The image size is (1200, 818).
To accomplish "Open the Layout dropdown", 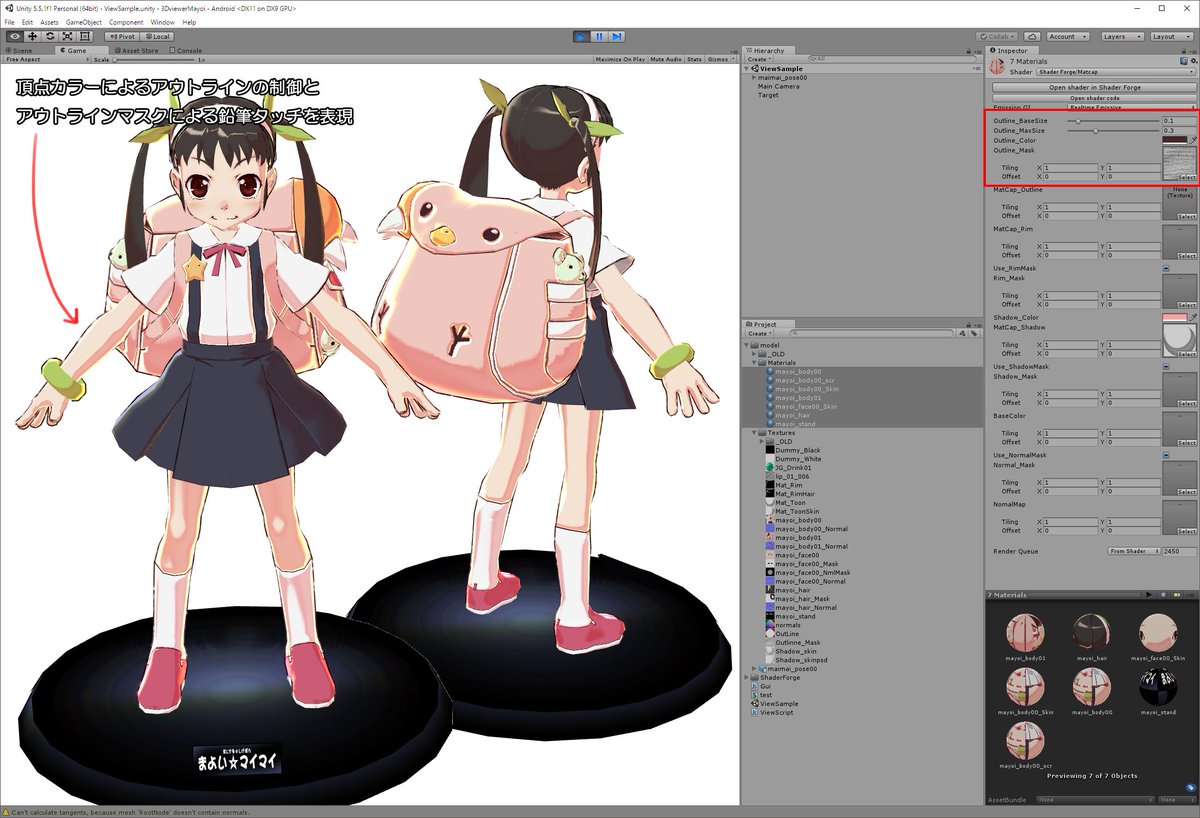I will pyautogui.click(x=1171, y=36).
